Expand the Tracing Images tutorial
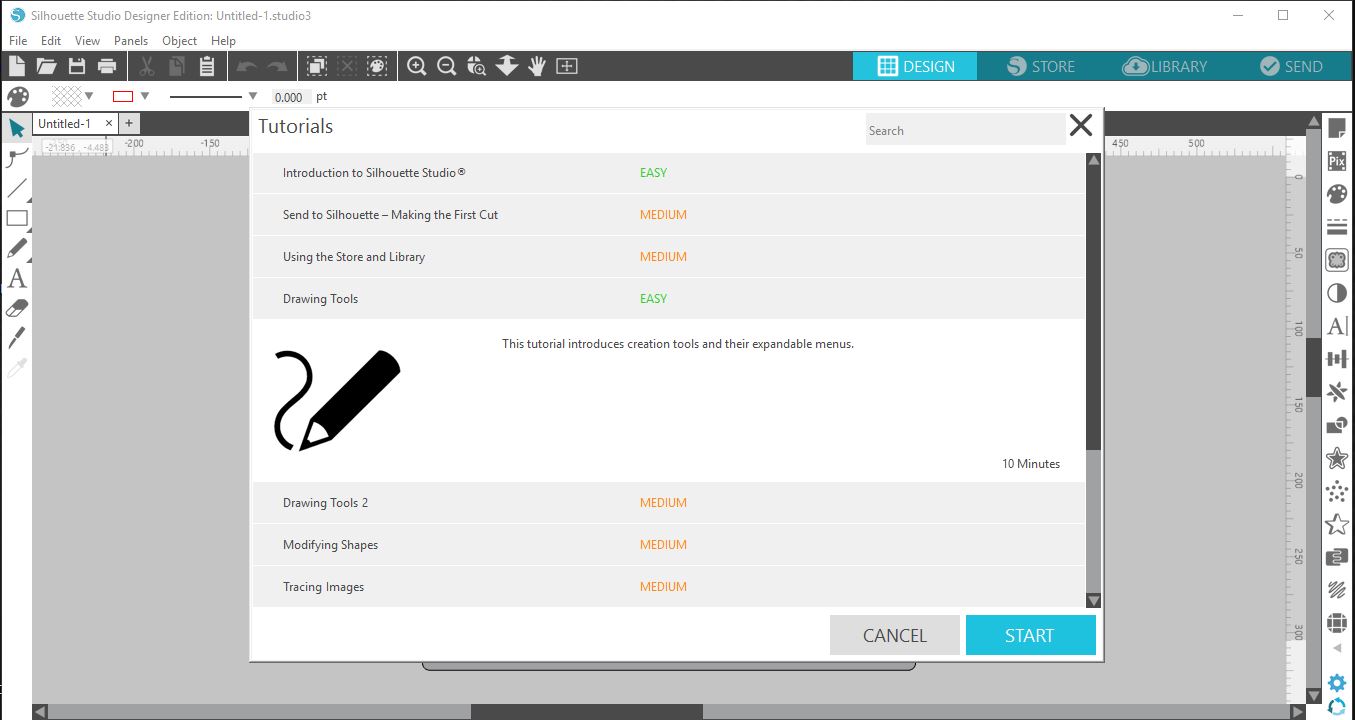This screenshot has width=1355, height=720. (668, 587)
